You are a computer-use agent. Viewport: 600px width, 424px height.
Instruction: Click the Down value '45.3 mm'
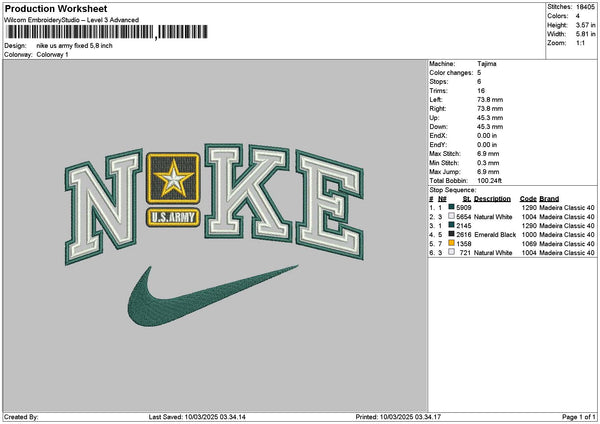490,127
